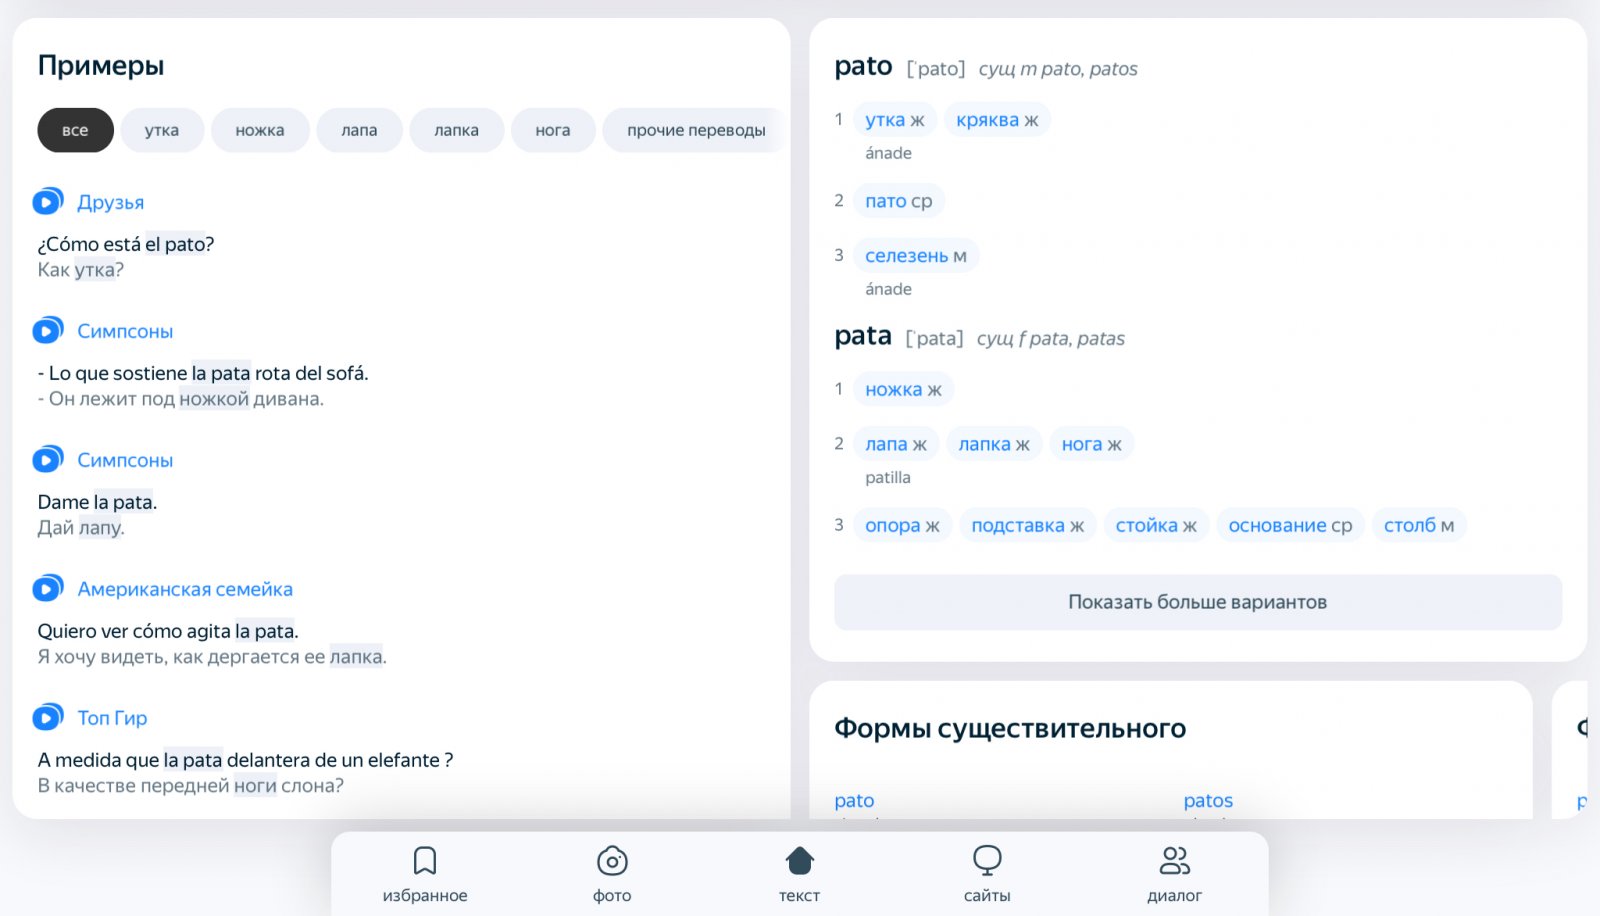
Task: Select the текст translation mode icon
Action: click(799, 861)
